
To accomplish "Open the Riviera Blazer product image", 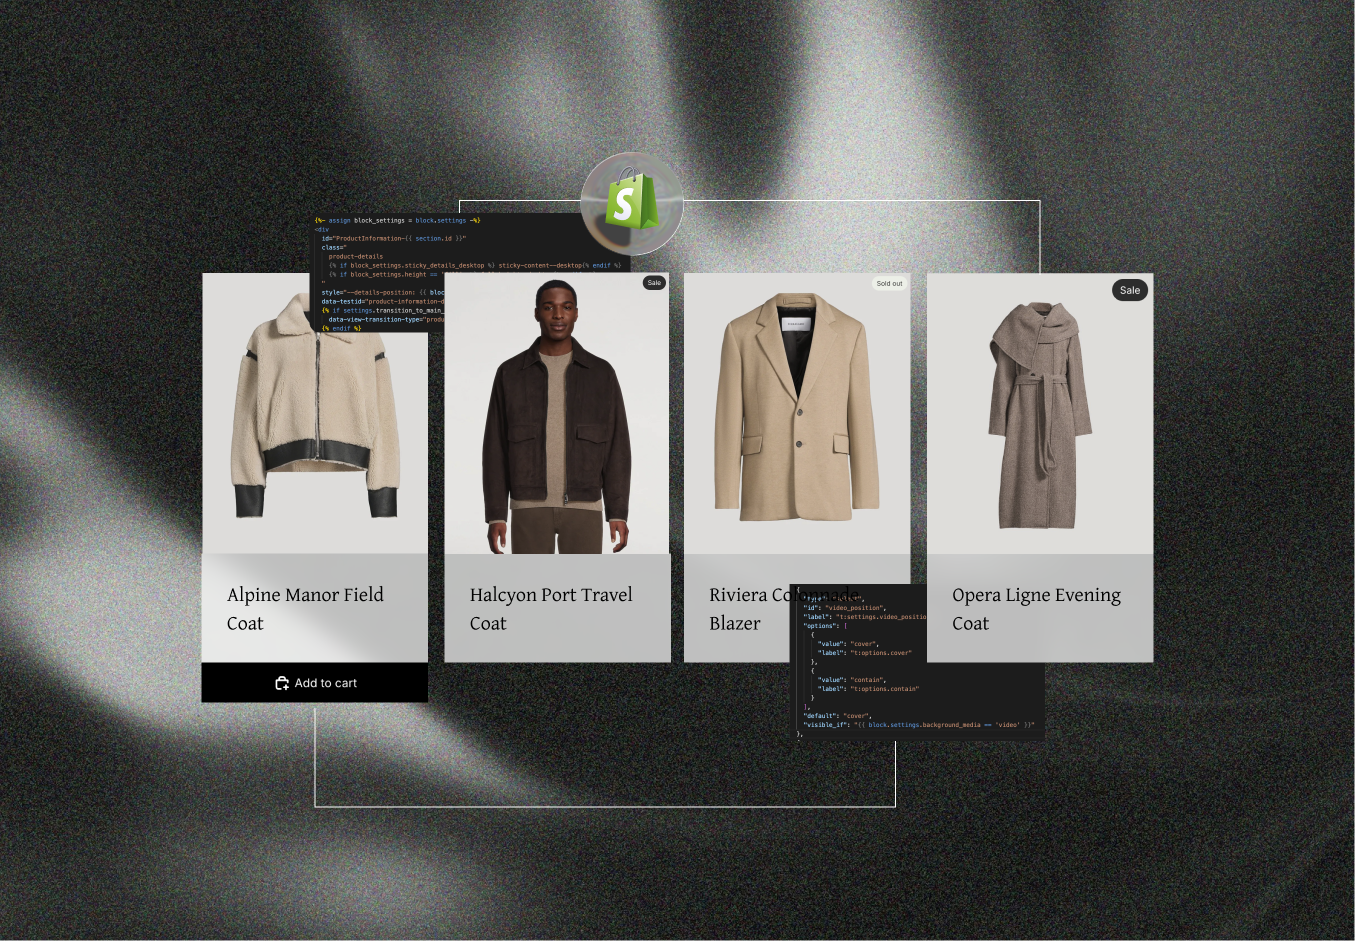I will click(x=797, y=413).
